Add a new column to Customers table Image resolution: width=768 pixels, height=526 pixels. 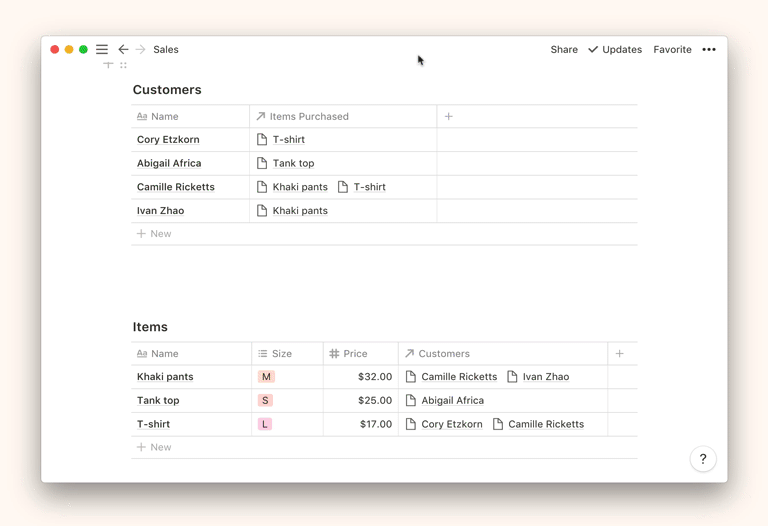[449, 117]
